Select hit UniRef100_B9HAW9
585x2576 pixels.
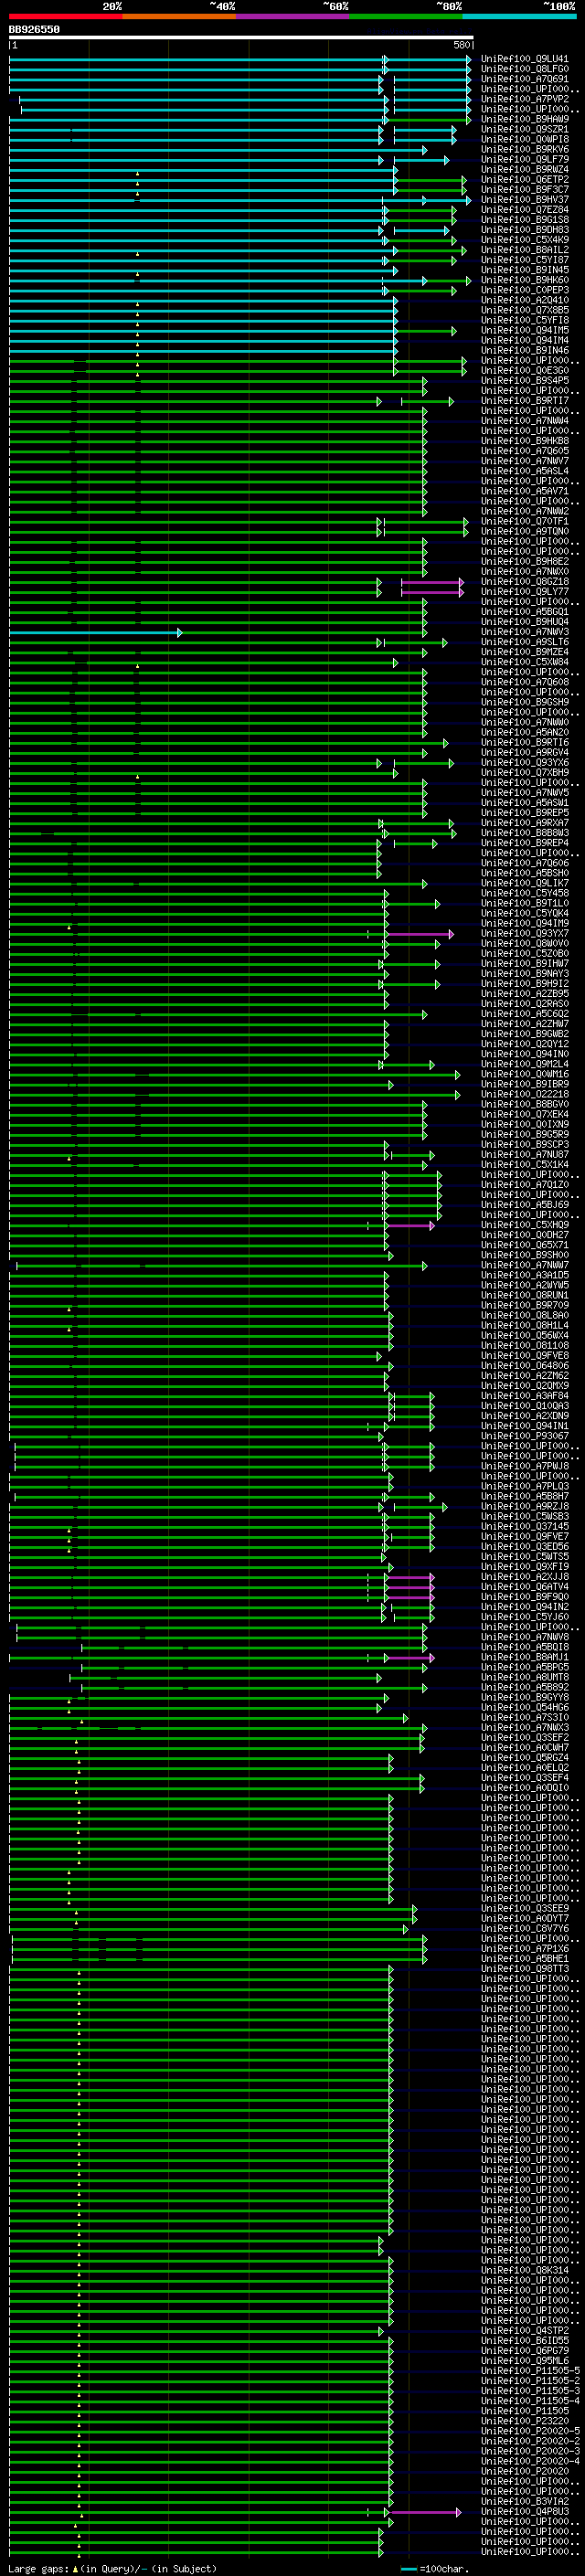(x=525, y=119)
